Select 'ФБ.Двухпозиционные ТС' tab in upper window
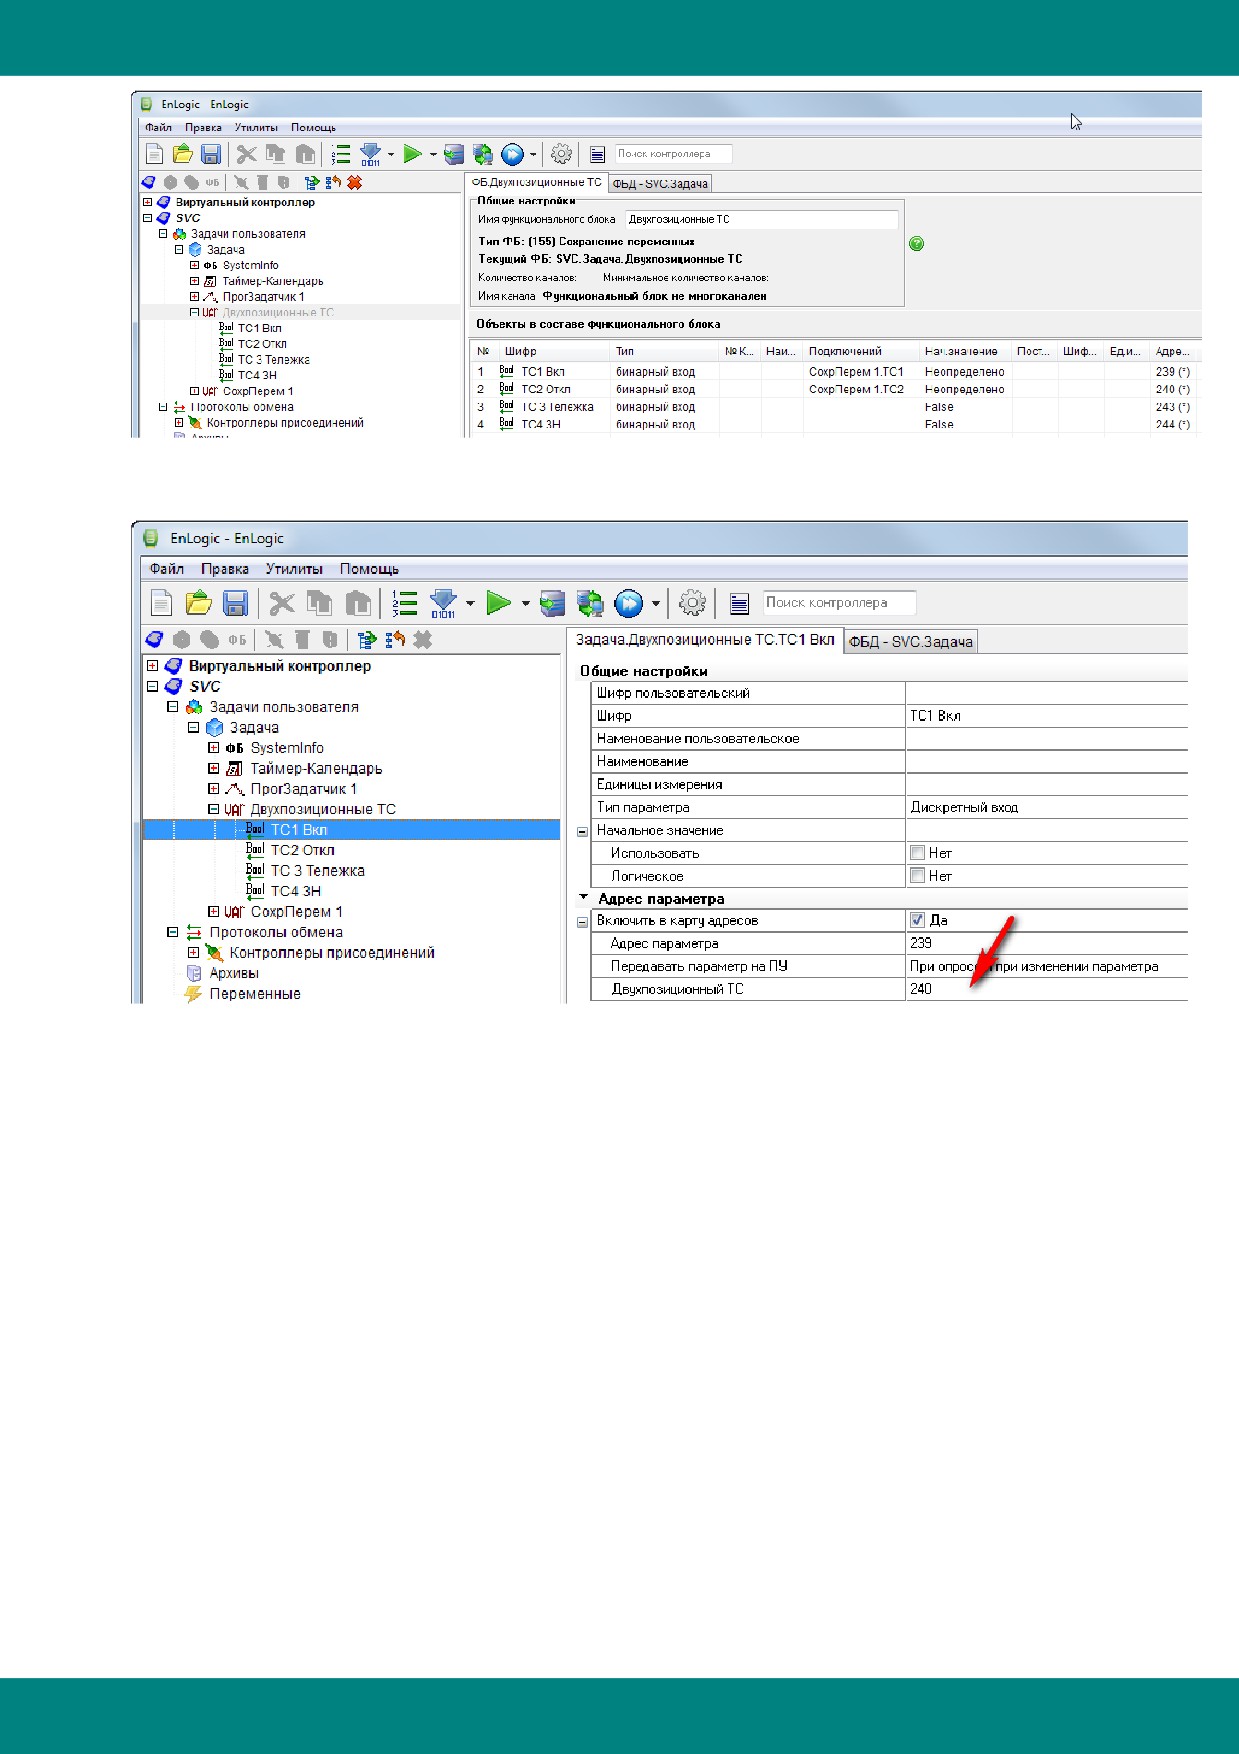Viewport: 1239px width, 1754px height. pos(537,182)
